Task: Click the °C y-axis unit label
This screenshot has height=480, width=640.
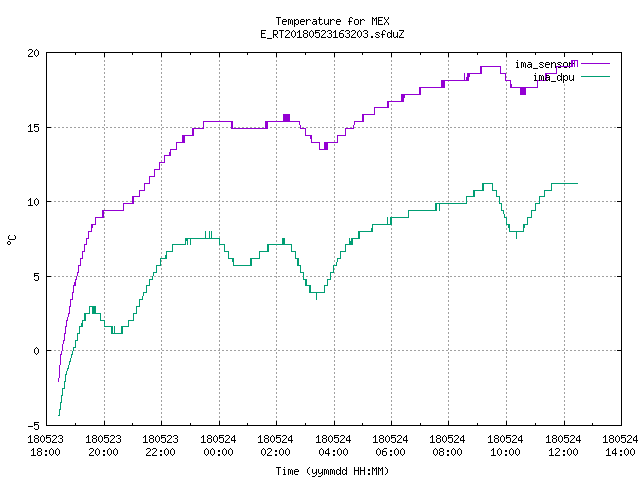Action: click(12, 240)
